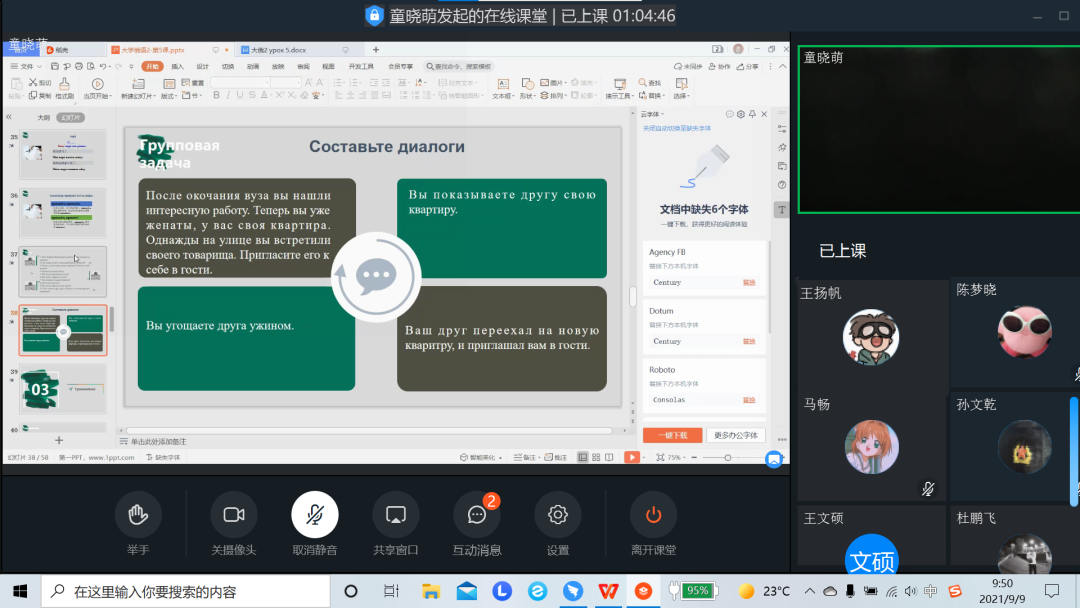Open the font size combo box
This screenshot has height=608, width=1080.
[286, 83]
